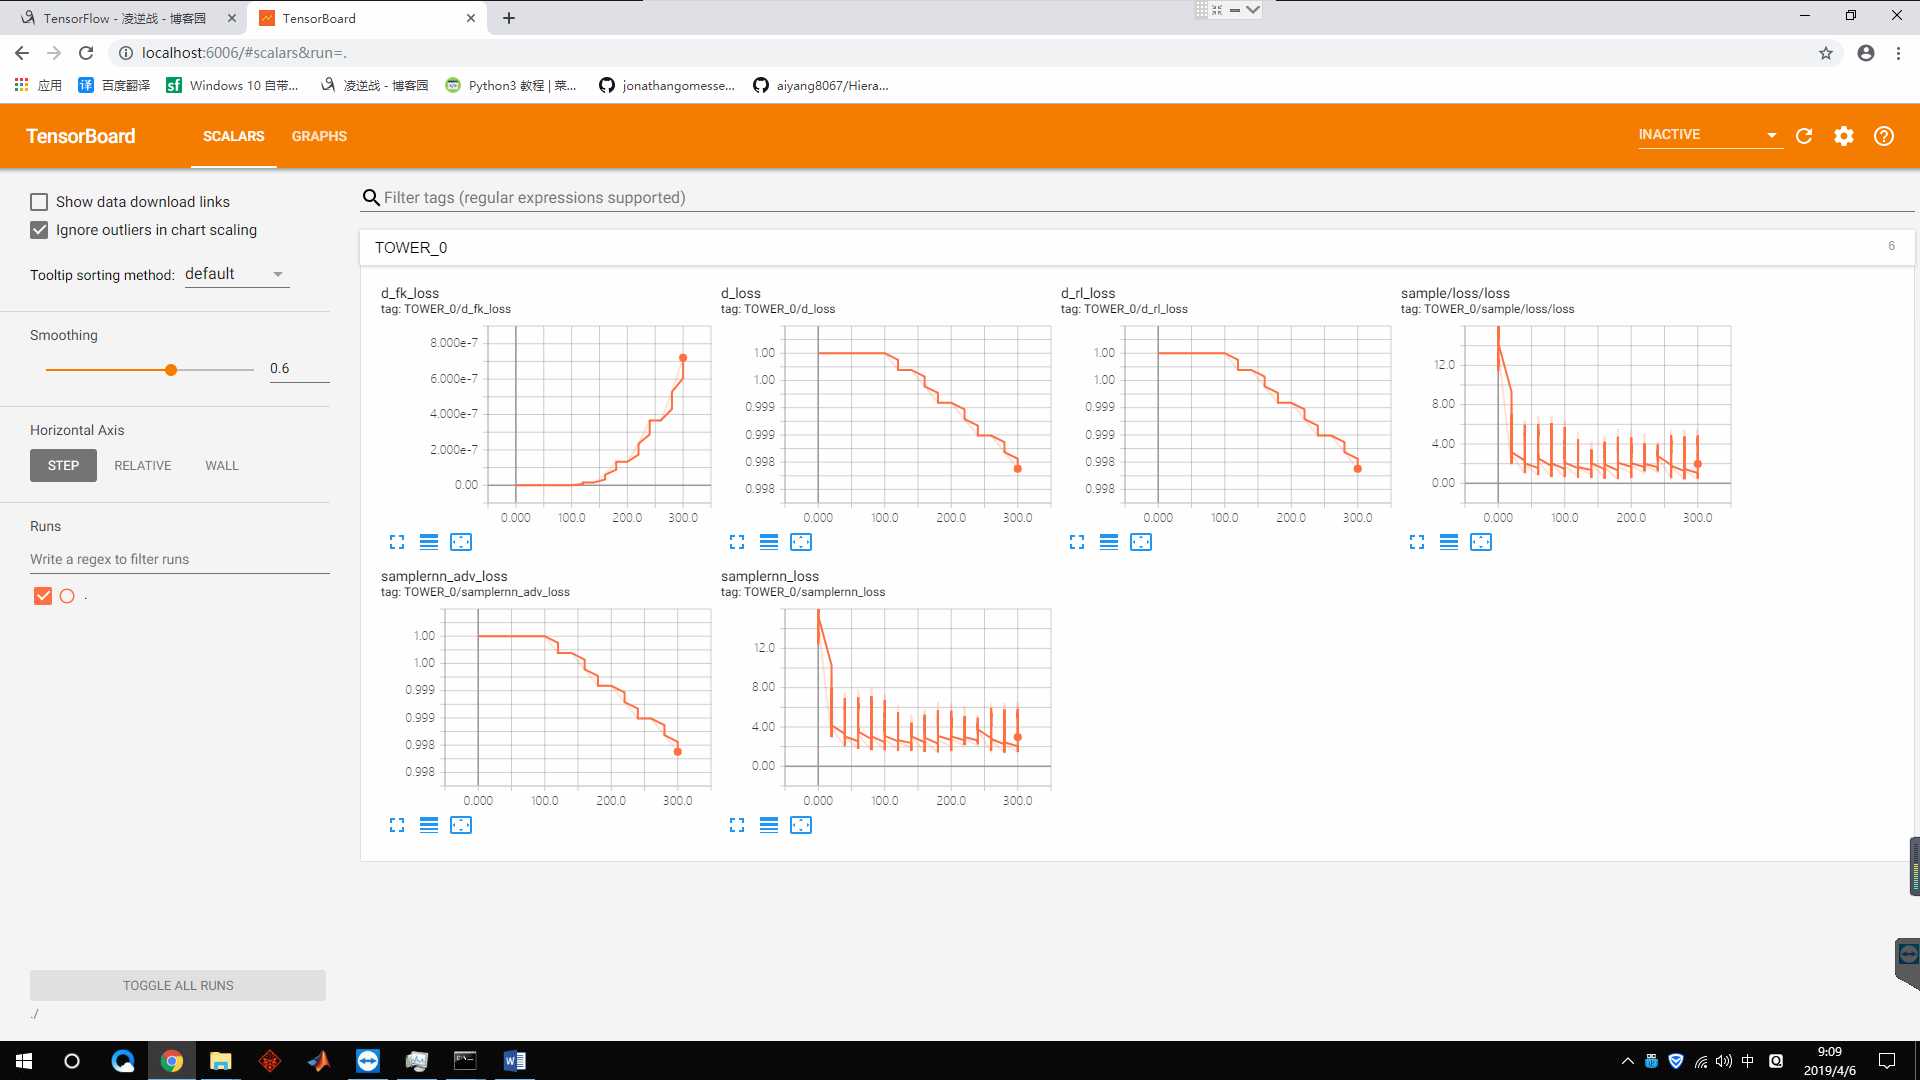Viewport: 1920px width, 1080px height.
Task: Open the aiyang8067/Hiera bookmark
Action: click(821, 85)
